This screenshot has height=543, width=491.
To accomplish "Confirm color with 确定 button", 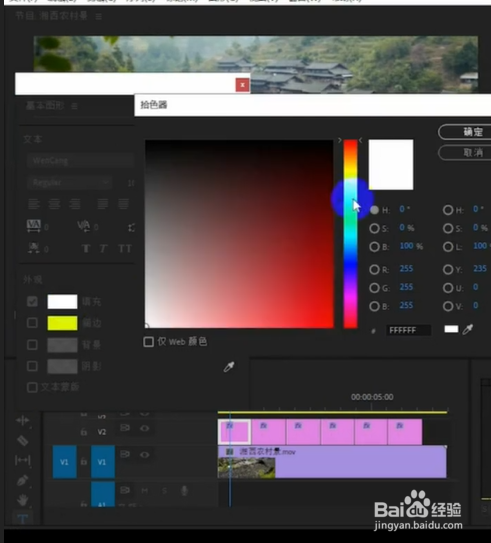I will pyautogui.click(x=464, y=132).
